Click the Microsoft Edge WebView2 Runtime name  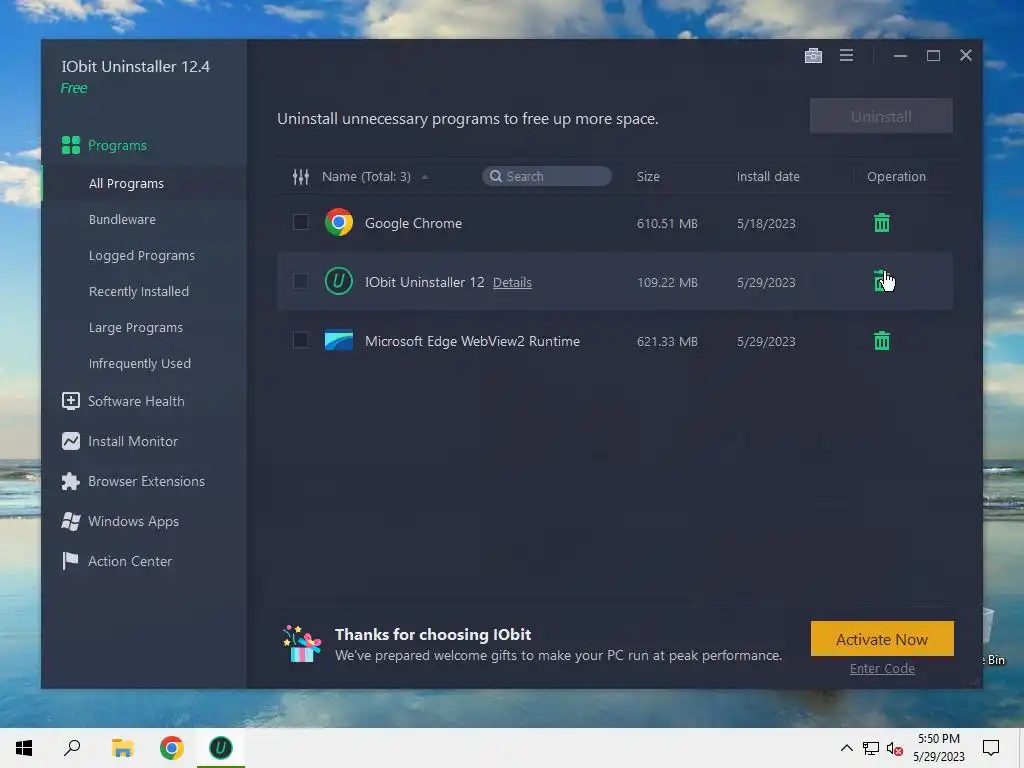(472, 341)
